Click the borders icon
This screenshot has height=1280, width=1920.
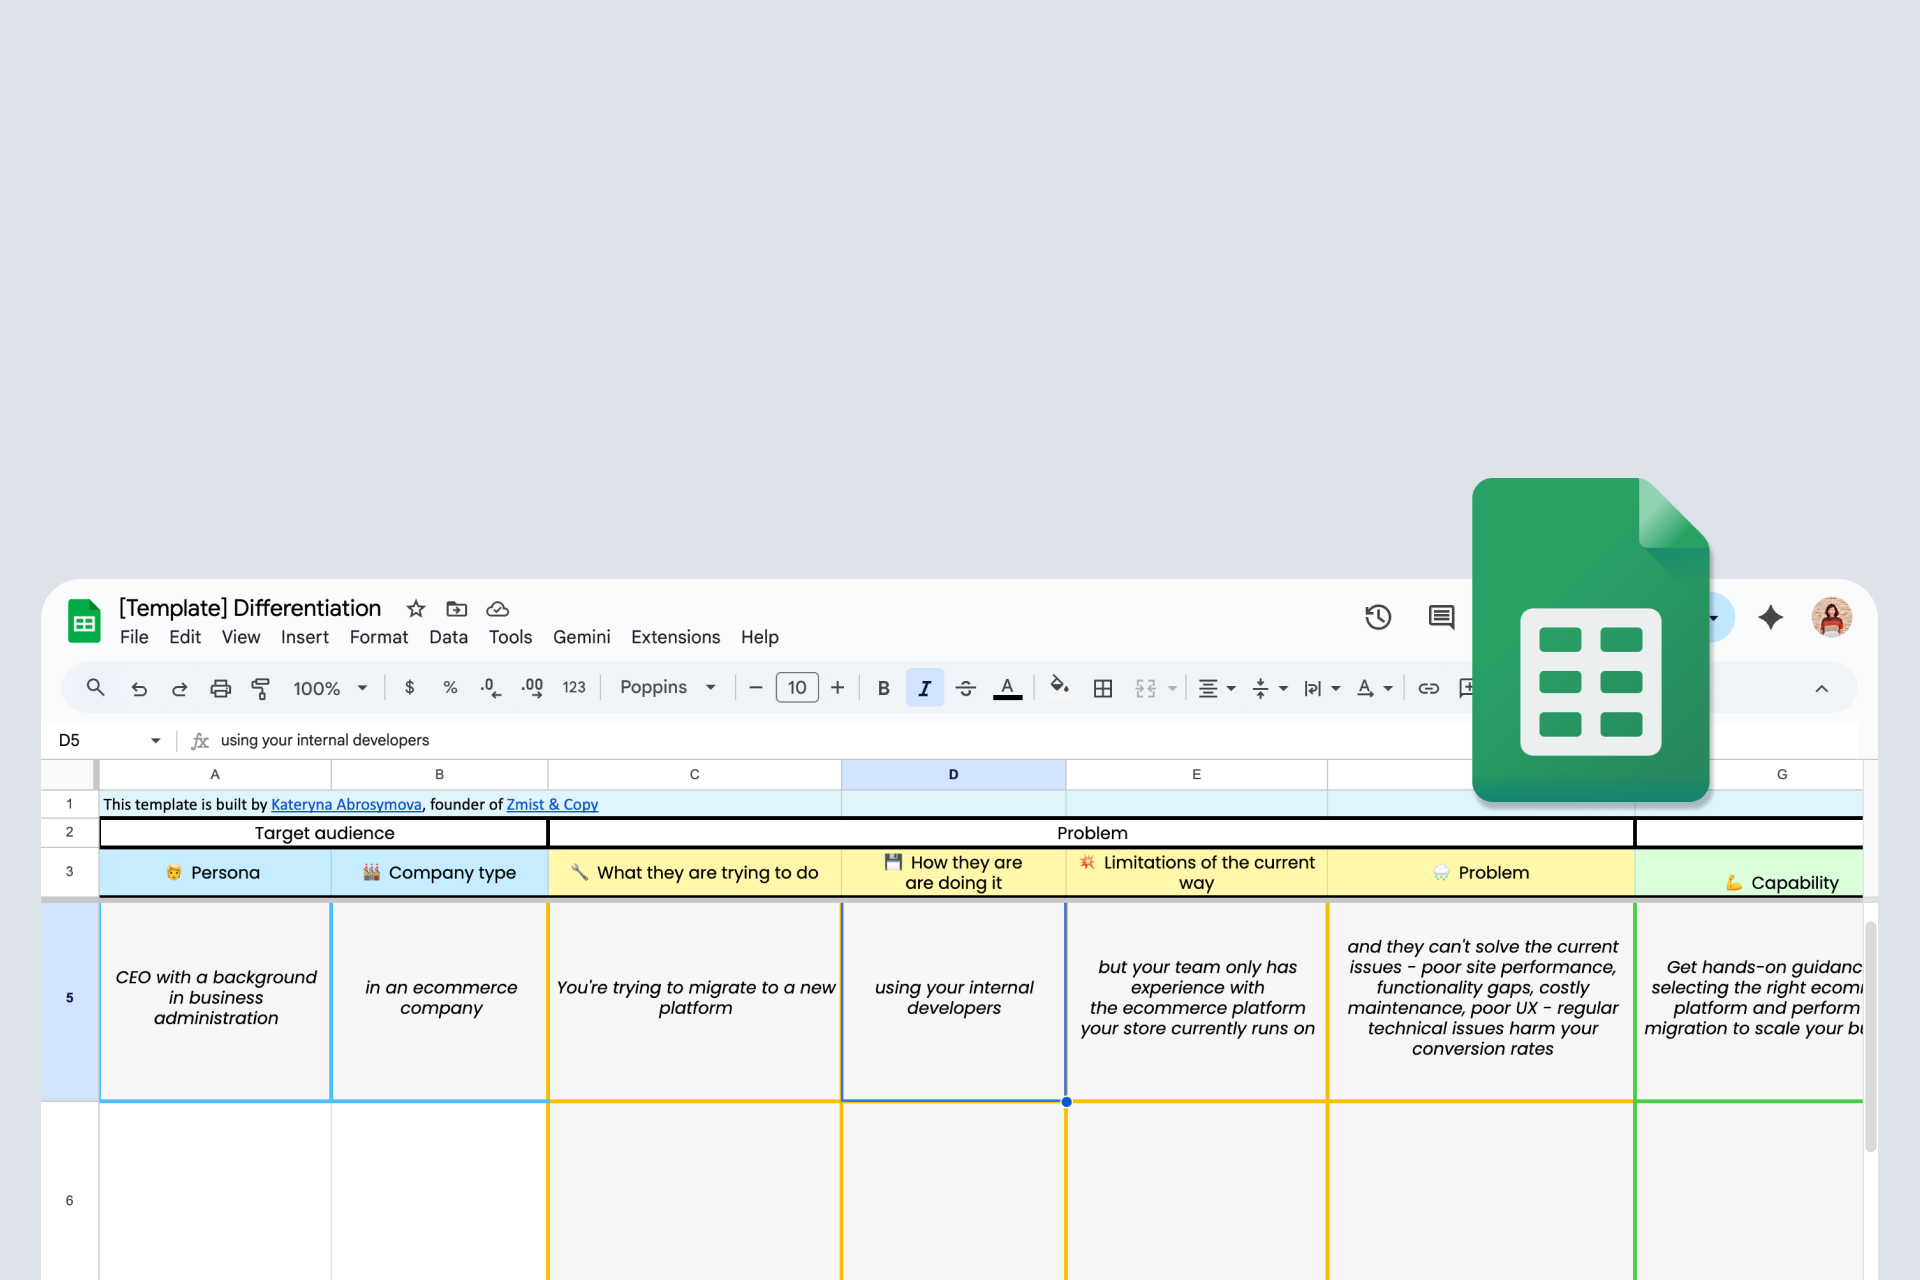[x=1102, y=688]
